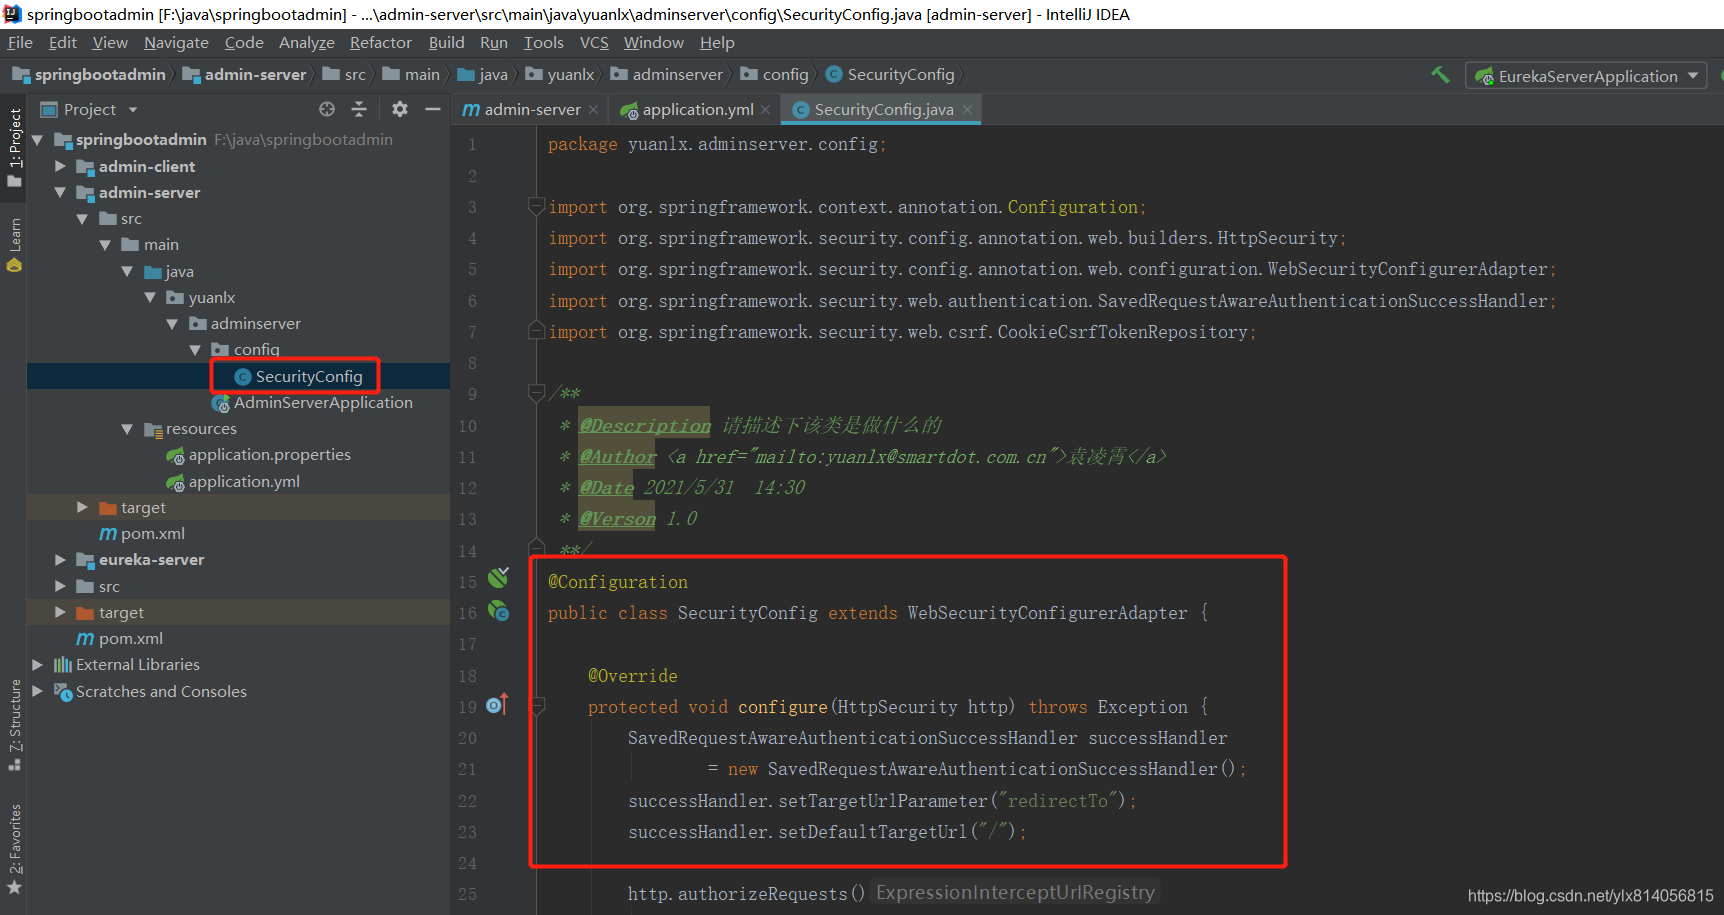
Task: Toggle the 1: Project tool window button
Action: [14, 147]
